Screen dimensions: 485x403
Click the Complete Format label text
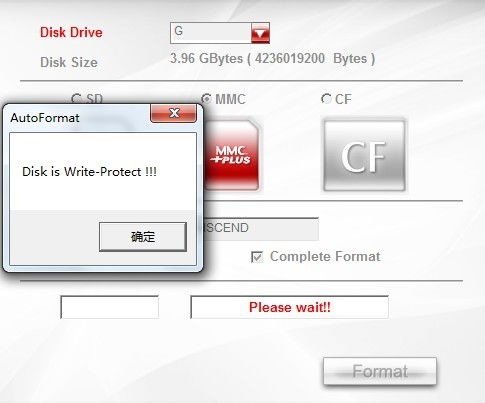click(325, 257)
